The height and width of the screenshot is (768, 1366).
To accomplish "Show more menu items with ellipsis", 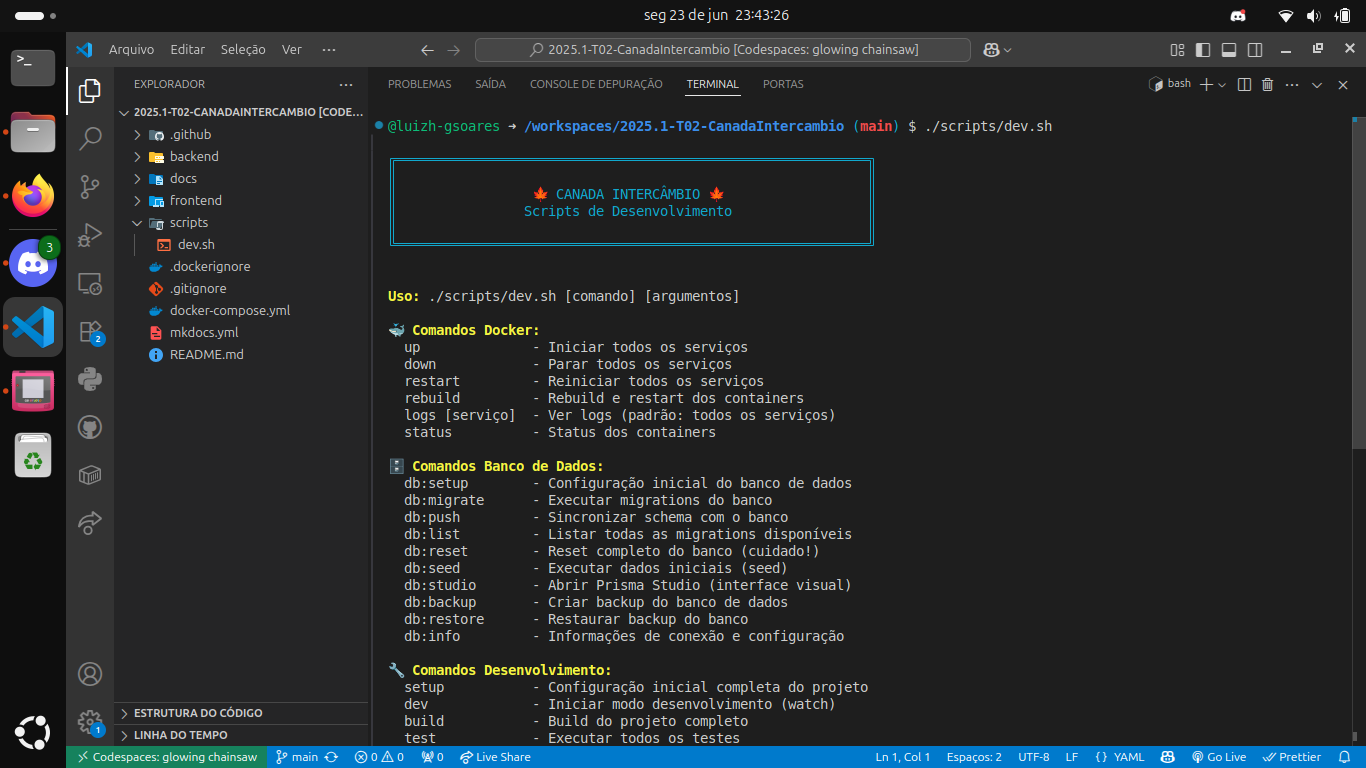I will tap(329, 49).
